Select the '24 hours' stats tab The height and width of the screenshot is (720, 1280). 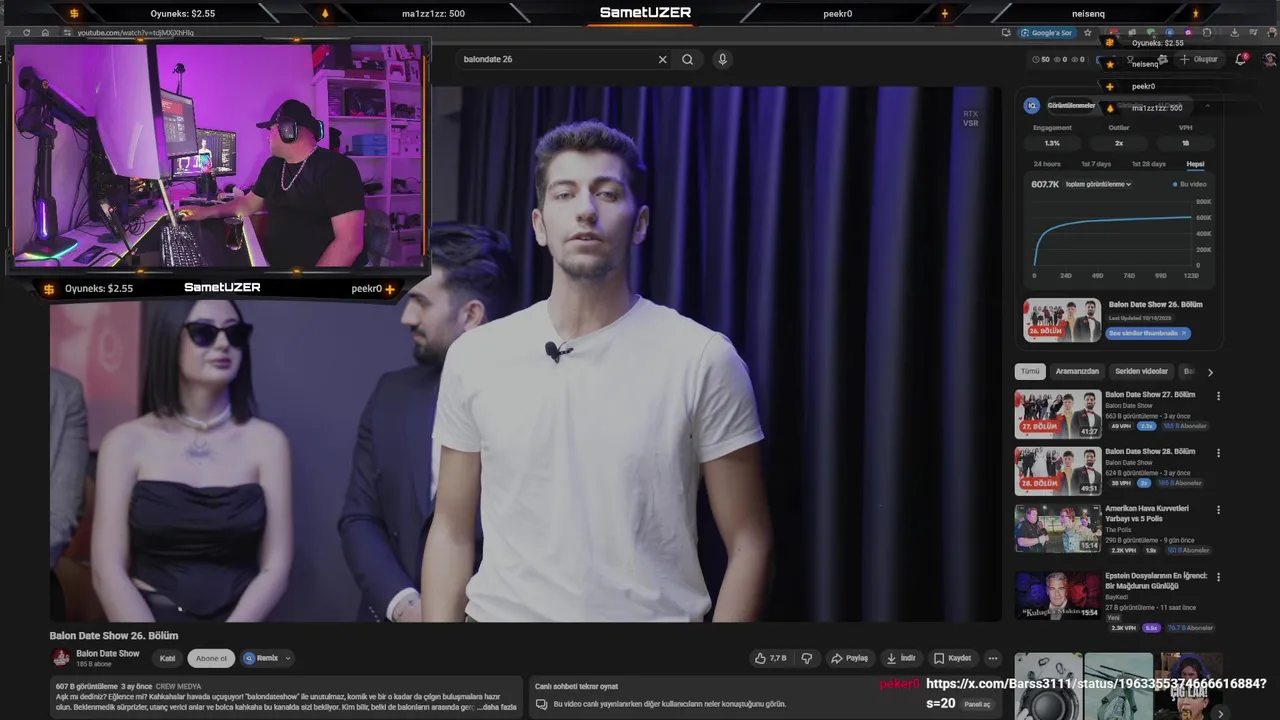(1047, 164)
